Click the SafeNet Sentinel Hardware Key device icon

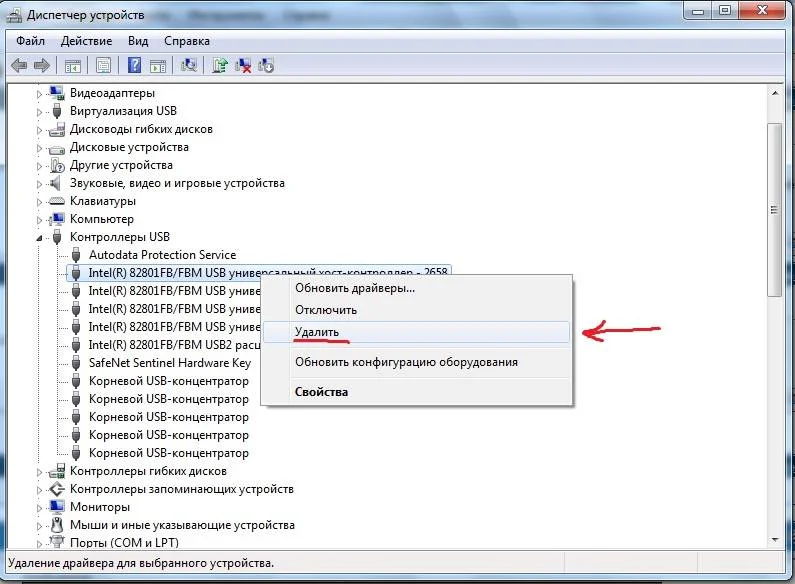[76, 363]
